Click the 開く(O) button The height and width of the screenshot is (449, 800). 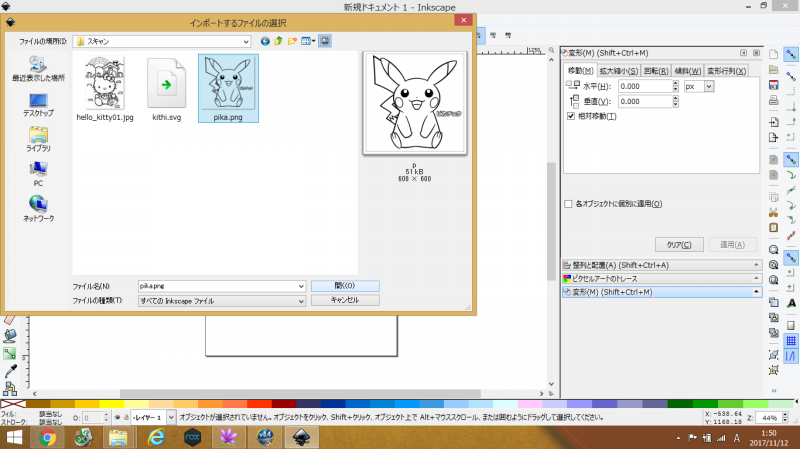click(x=345, y=286)
